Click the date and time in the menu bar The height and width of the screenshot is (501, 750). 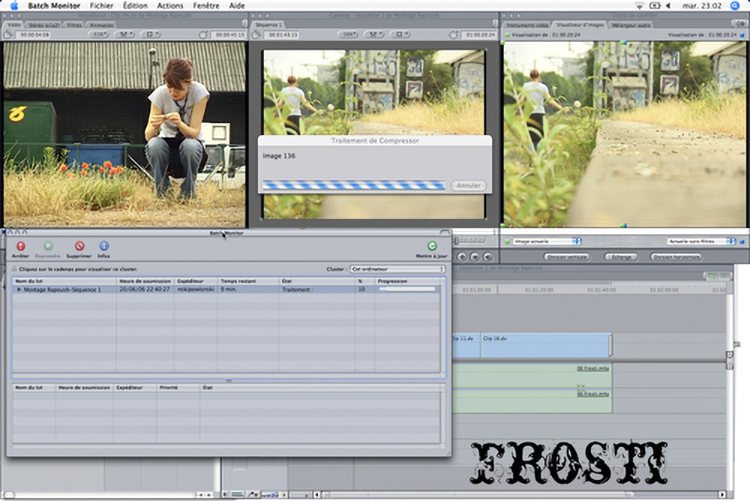pos(702,6)
